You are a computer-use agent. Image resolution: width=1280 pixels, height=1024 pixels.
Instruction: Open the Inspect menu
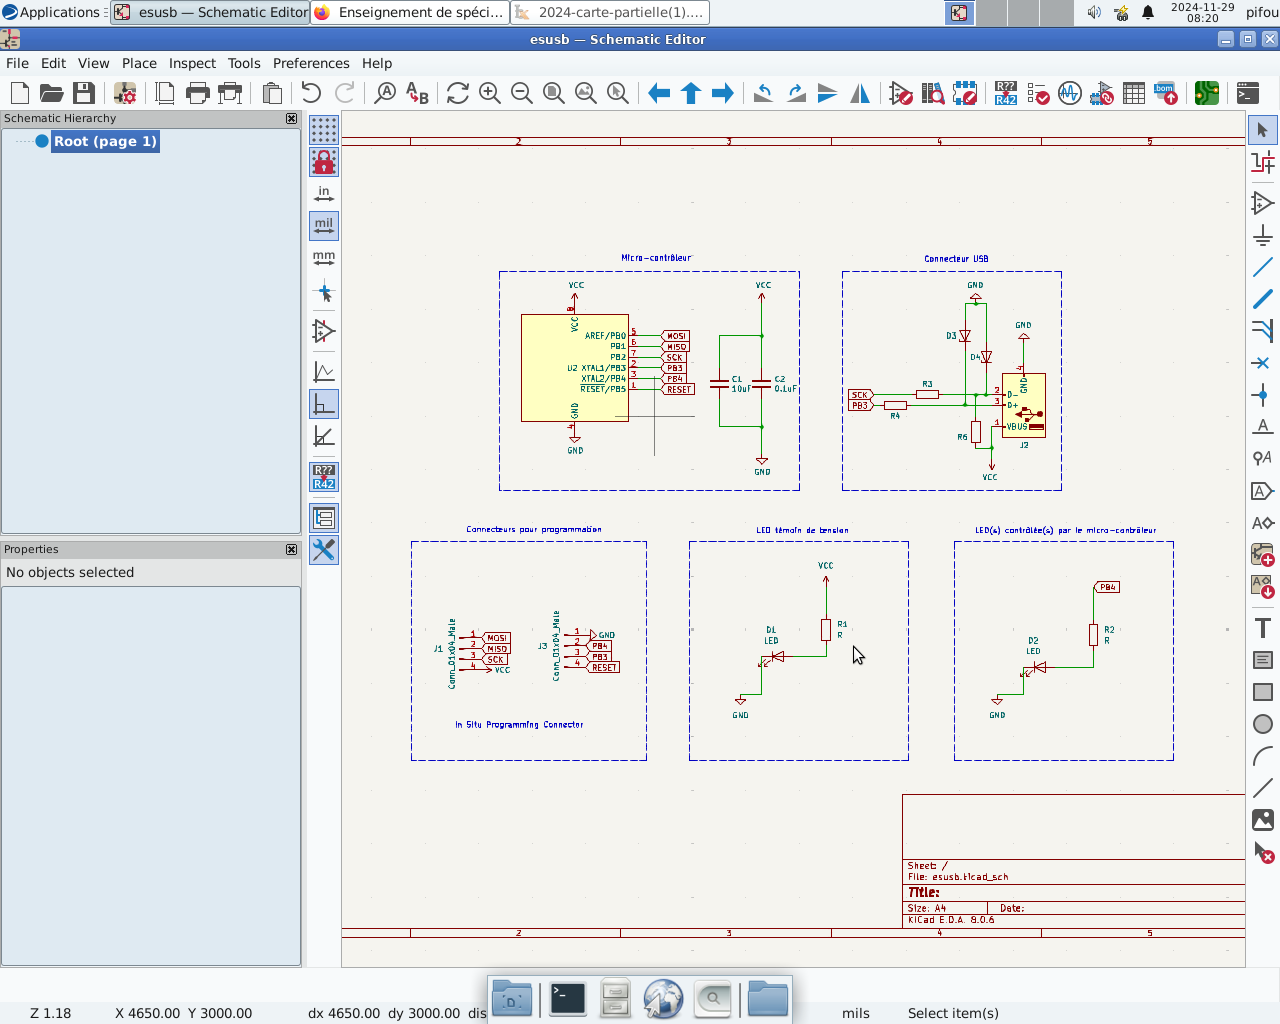[192, 63]
